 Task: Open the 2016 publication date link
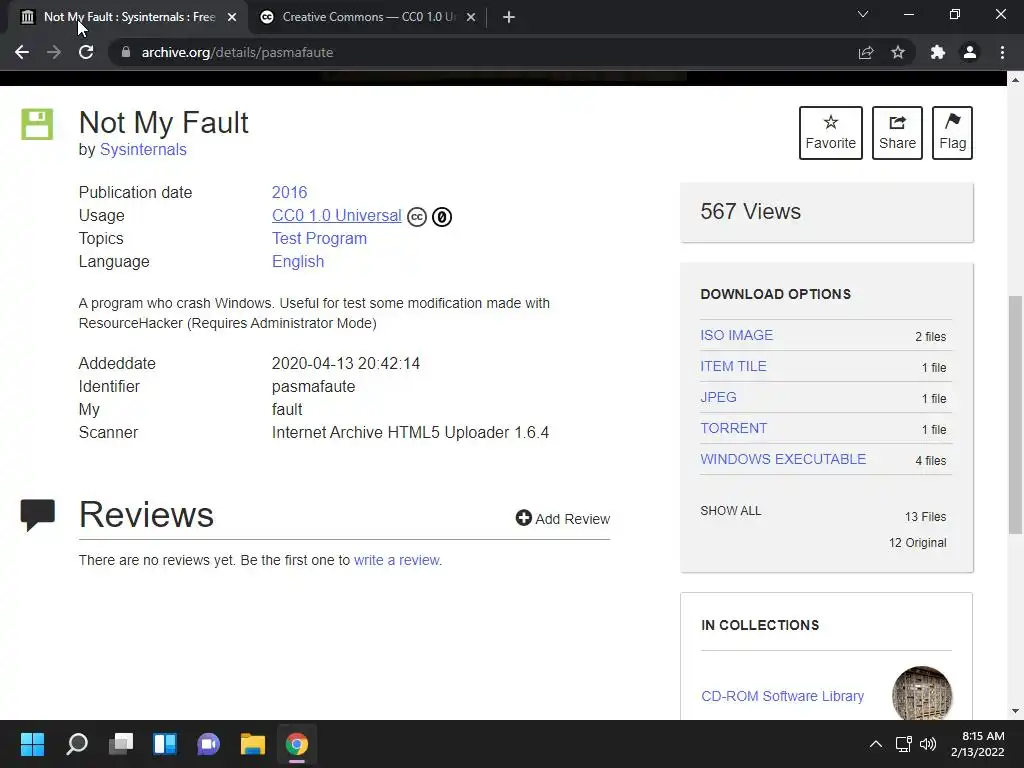(289, 192)
